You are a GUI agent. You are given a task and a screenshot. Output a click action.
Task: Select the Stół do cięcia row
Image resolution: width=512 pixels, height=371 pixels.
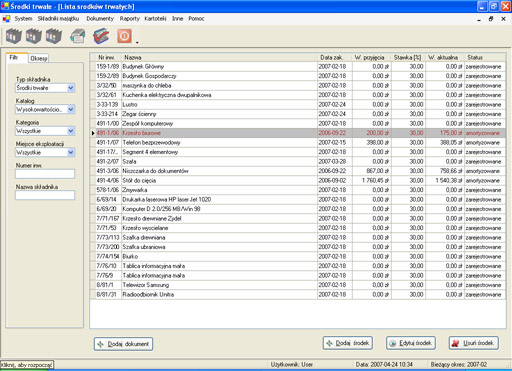click(298, 181)
